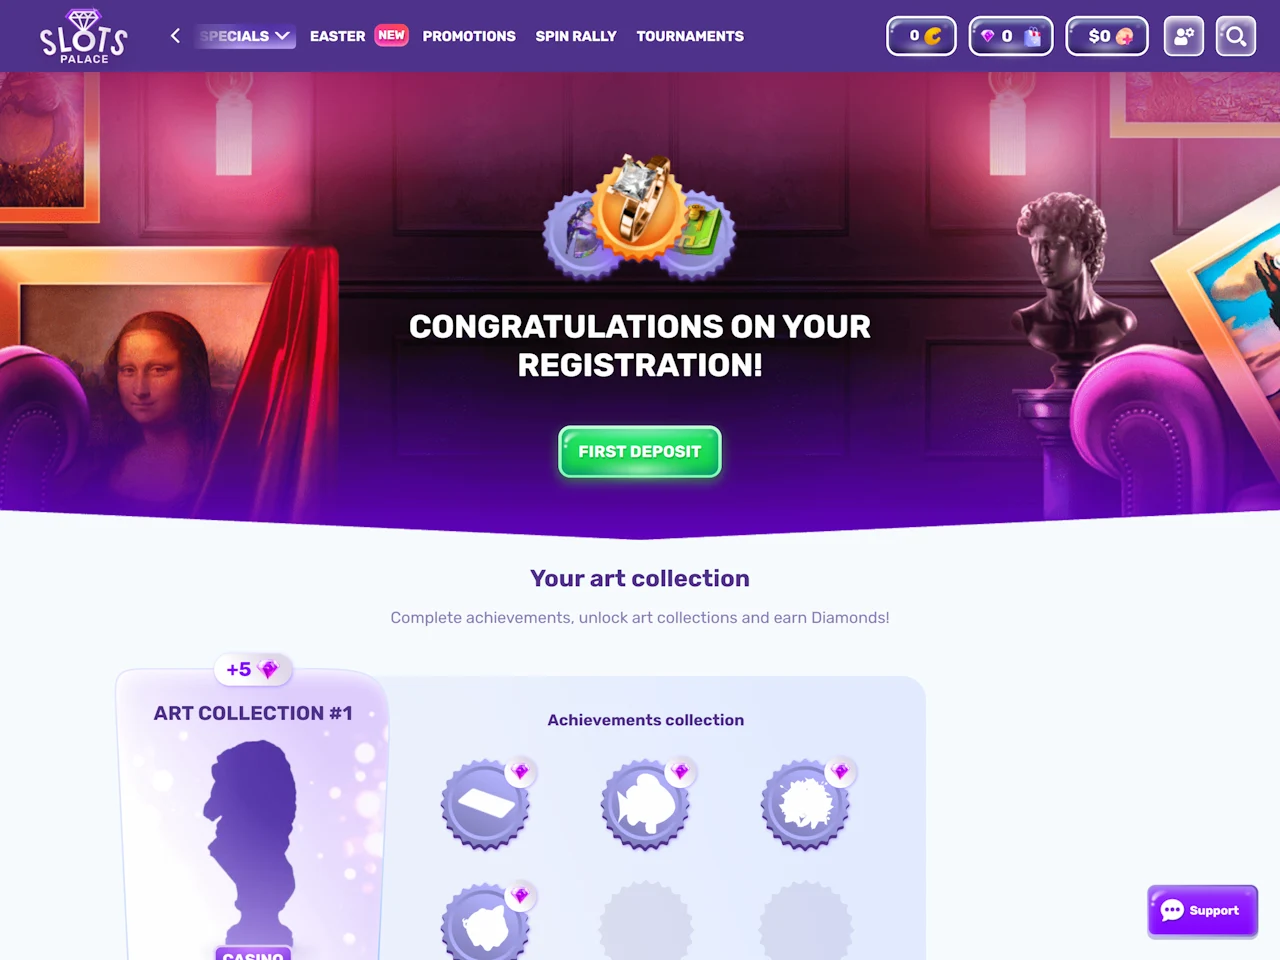Image resolution: width=1280 pixels, height=960 pixels.
Task: Click the +5 diamonds reward badge
Action: click(253, 670)
